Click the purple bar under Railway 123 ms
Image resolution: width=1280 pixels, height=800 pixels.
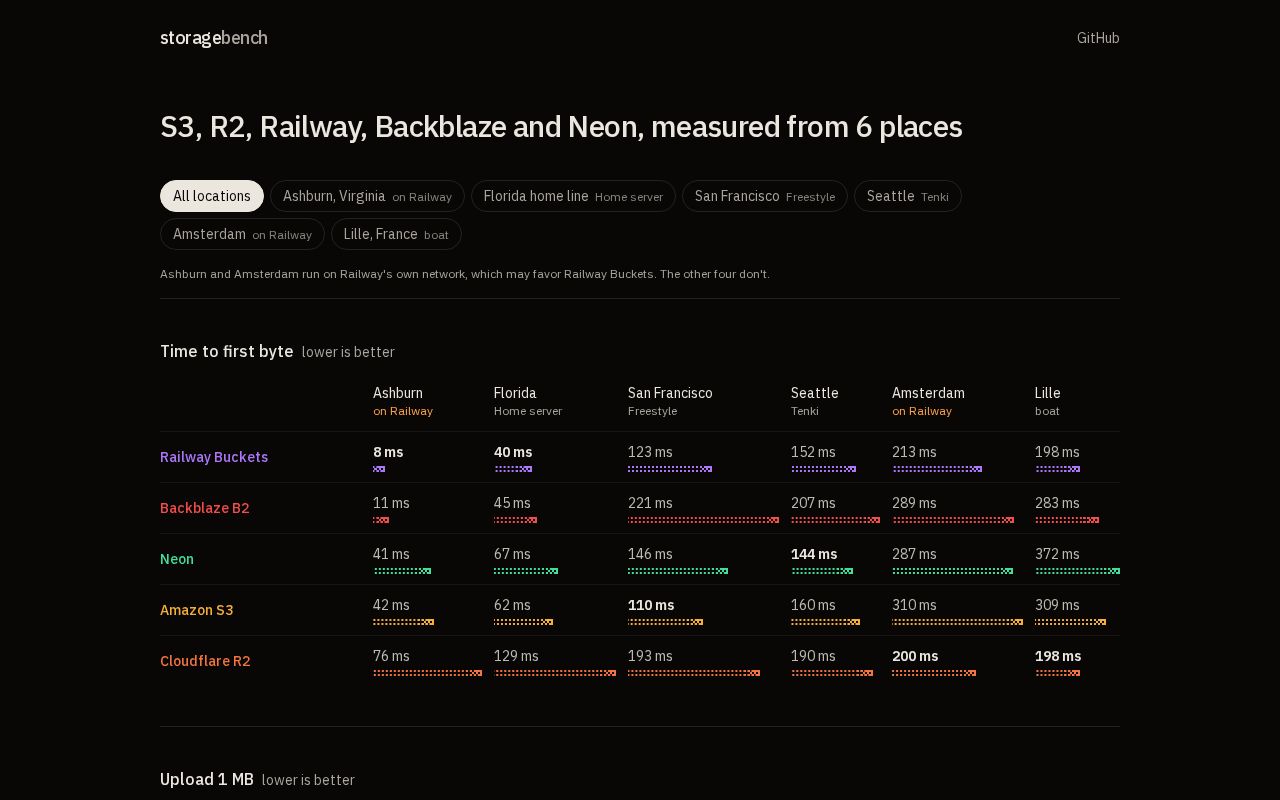pyautogui.click(x=670, y=469)
